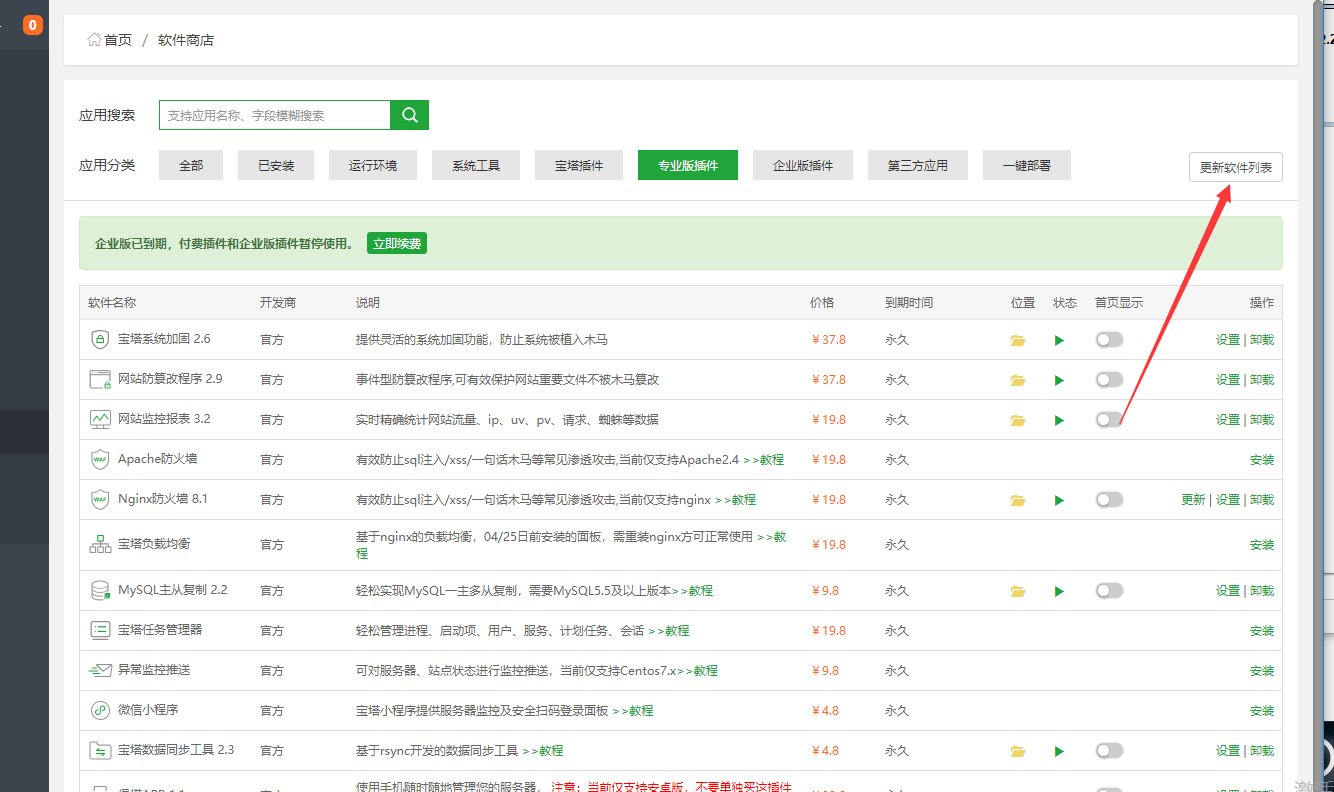Select the 网站监控报表 chart icon
Screen dimensions: 1334x792
coord(99,419)
